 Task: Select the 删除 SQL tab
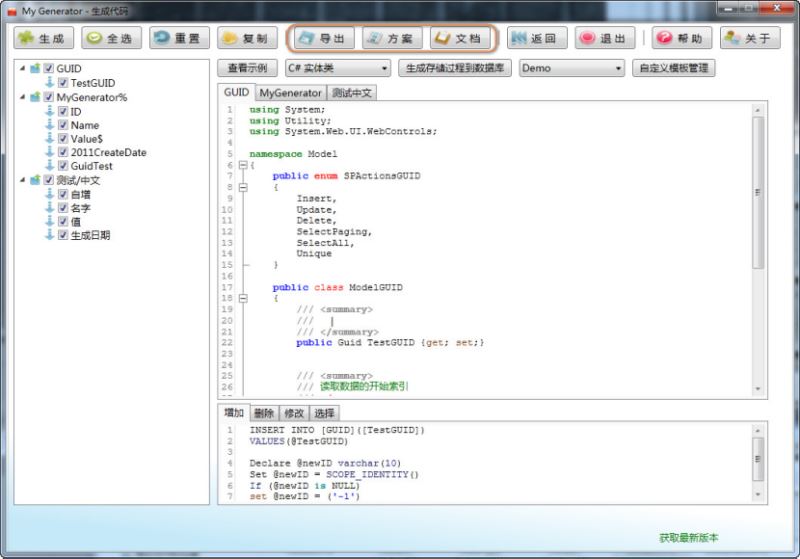point(263,413)
